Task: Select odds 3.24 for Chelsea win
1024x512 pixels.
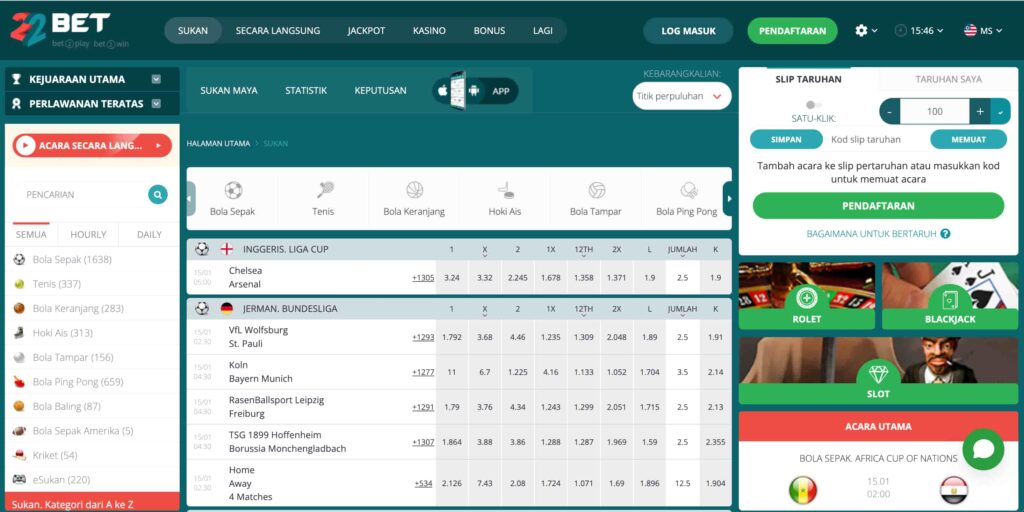Action: 451,278
